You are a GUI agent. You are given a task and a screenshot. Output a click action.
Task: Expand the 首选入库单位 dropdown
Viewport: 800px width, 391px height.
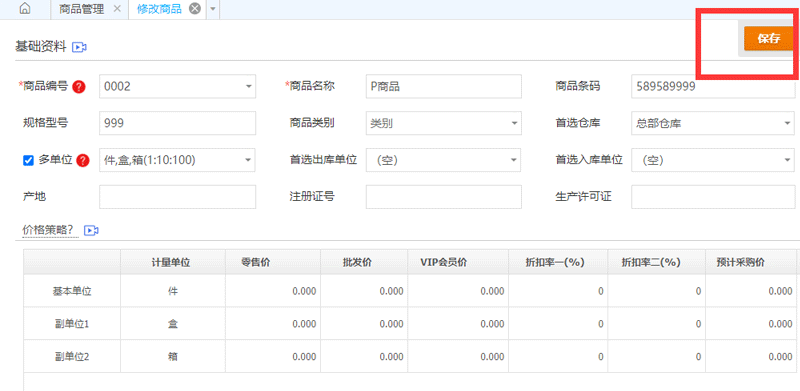(x=788, y=160)
